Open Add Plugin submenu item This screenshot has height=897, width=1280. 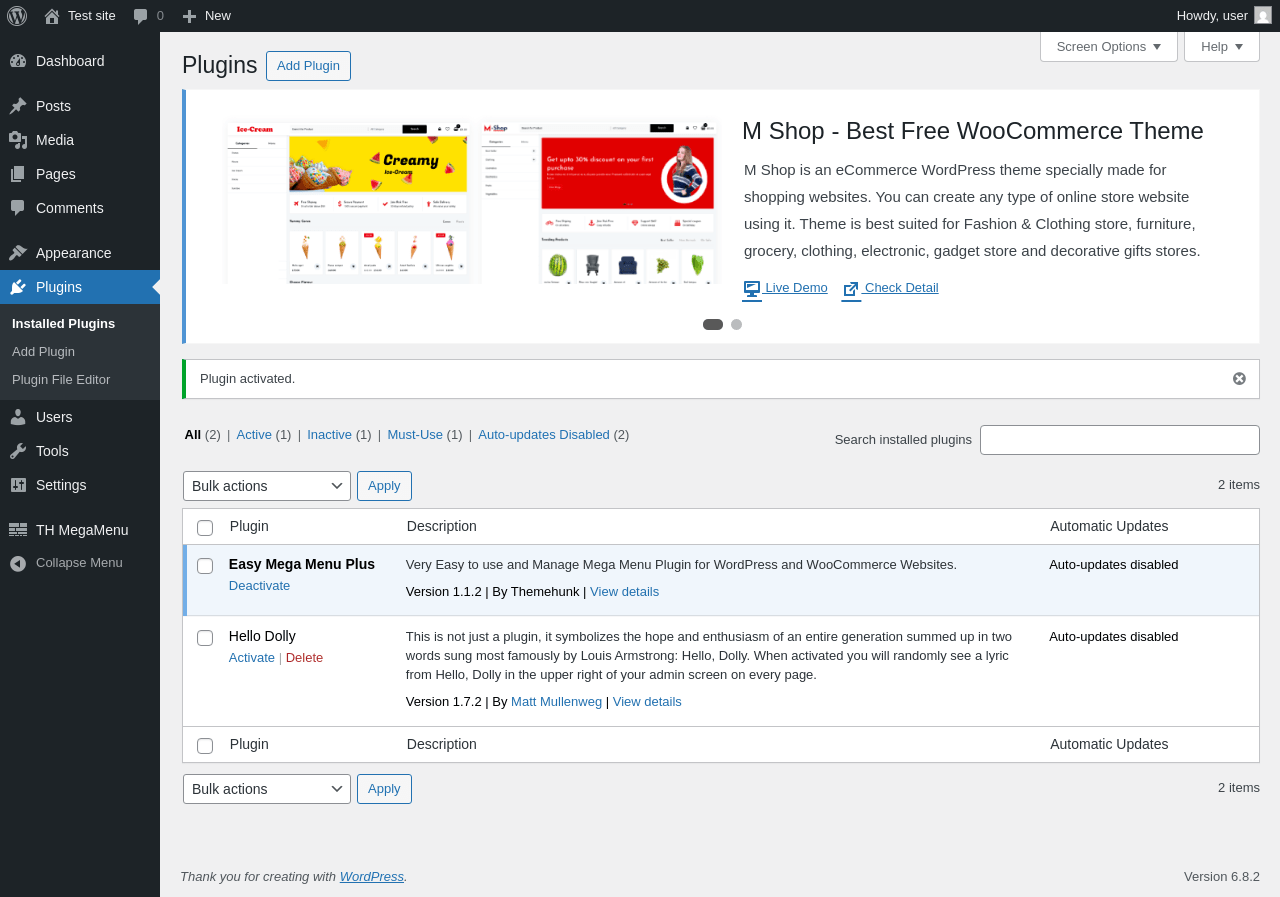tap(43, 352)
